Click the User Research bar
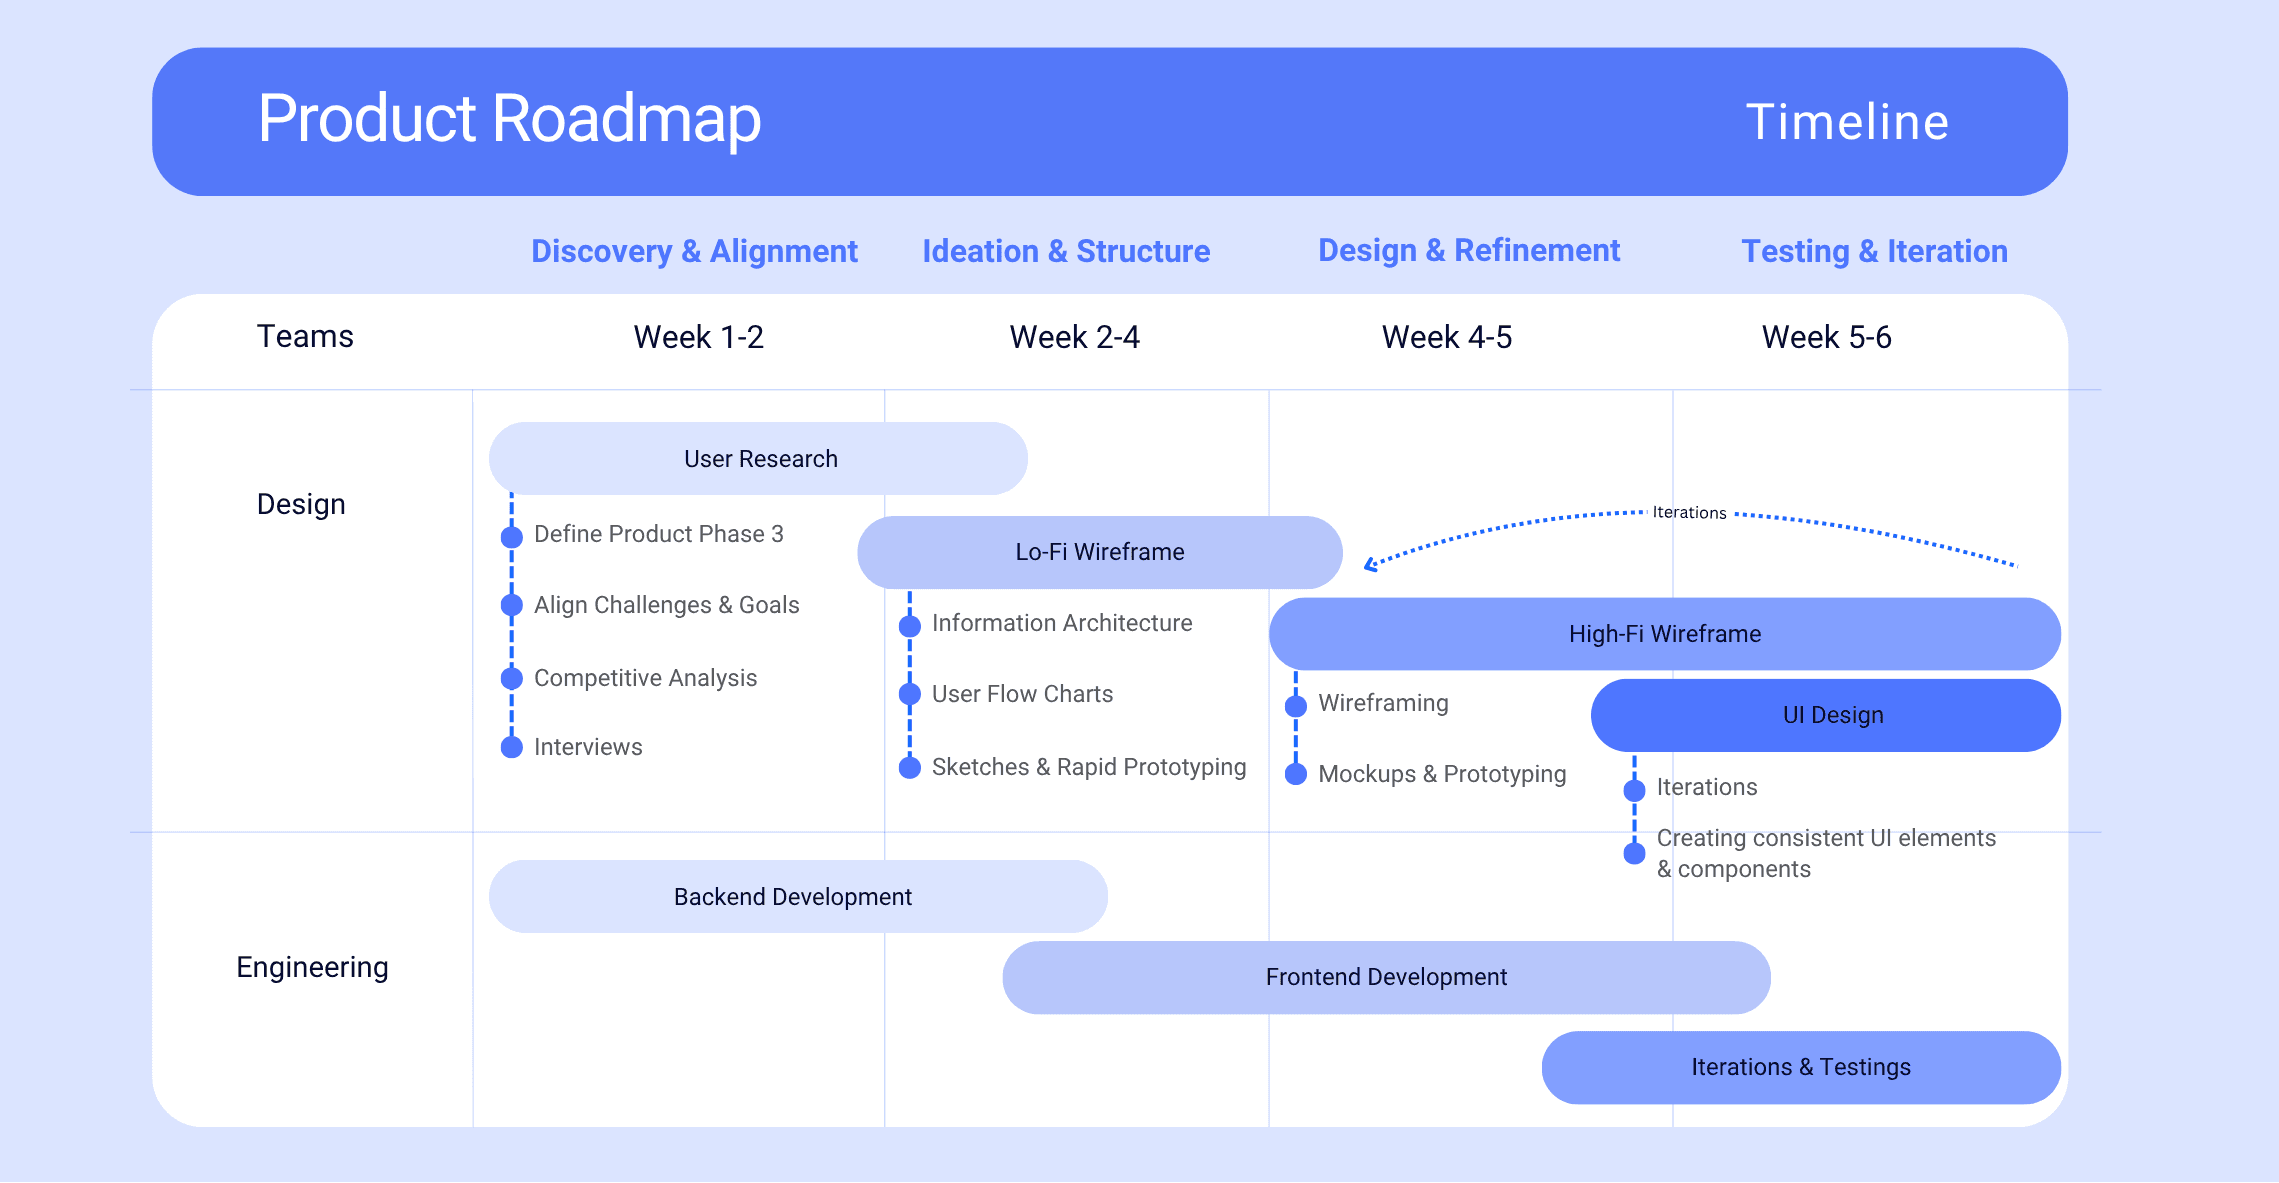This screenshot has height=1183, width=2279. click(758, 459)
